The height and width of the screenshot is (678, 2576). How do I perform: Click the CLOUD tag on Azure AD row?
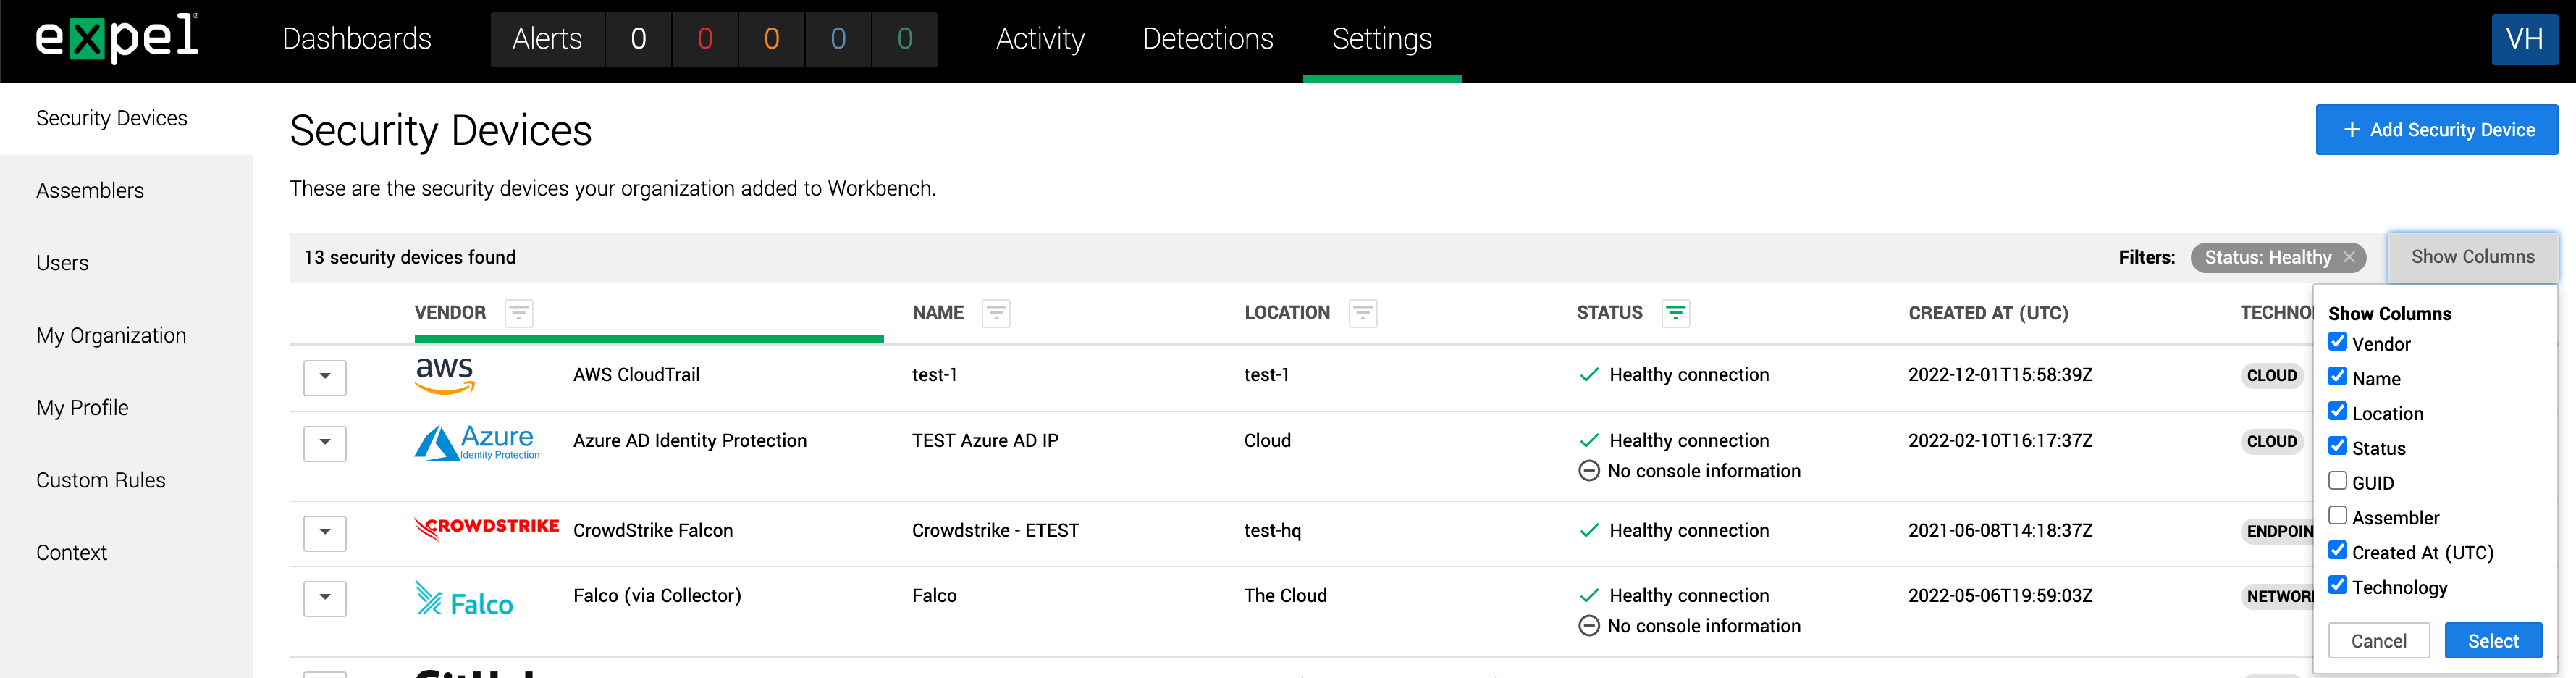tap(2272, 442)
